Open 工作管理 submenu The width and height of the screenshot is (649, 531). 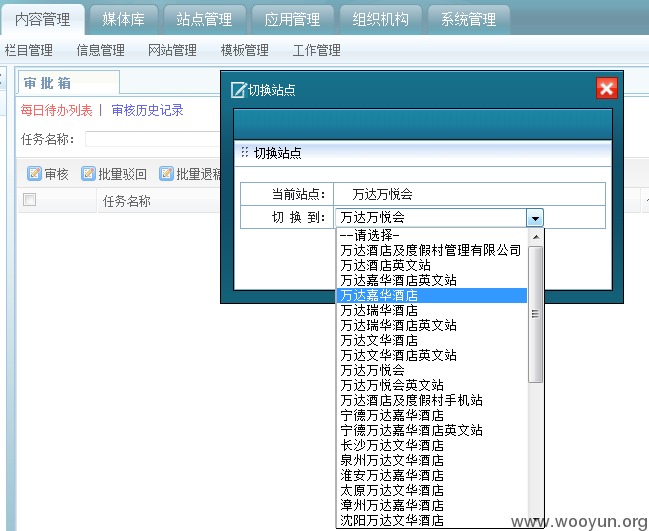click(317, 50)
